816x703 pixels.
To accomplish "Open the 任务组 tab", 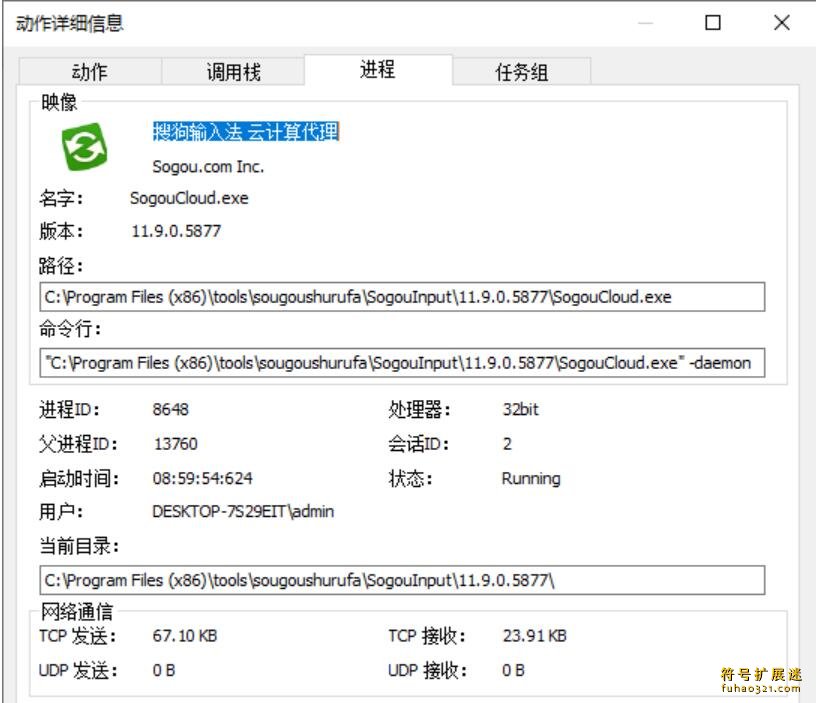I will point(521,71).
